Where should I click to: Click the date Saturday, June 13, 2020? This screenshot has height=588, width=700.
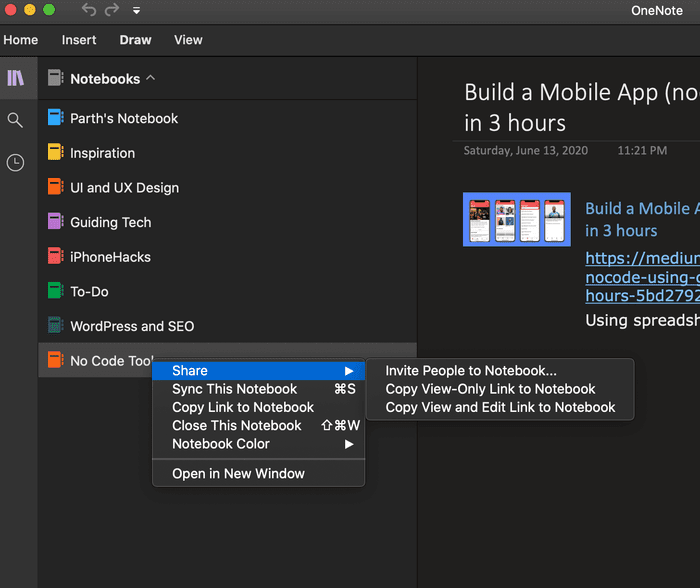coord(525,150)
